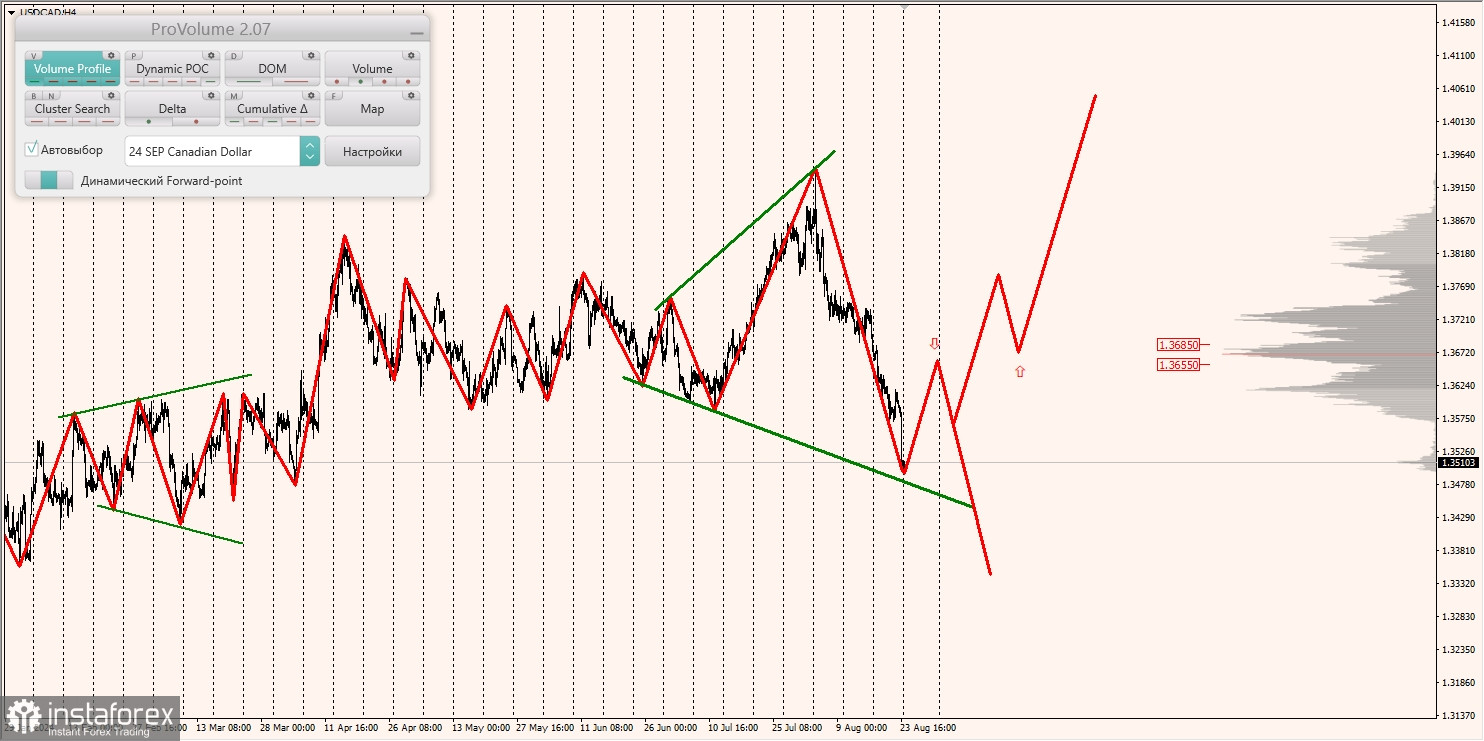Toggle Delta green dot segment
The image size is (1484, 741).
pos(149,122)
